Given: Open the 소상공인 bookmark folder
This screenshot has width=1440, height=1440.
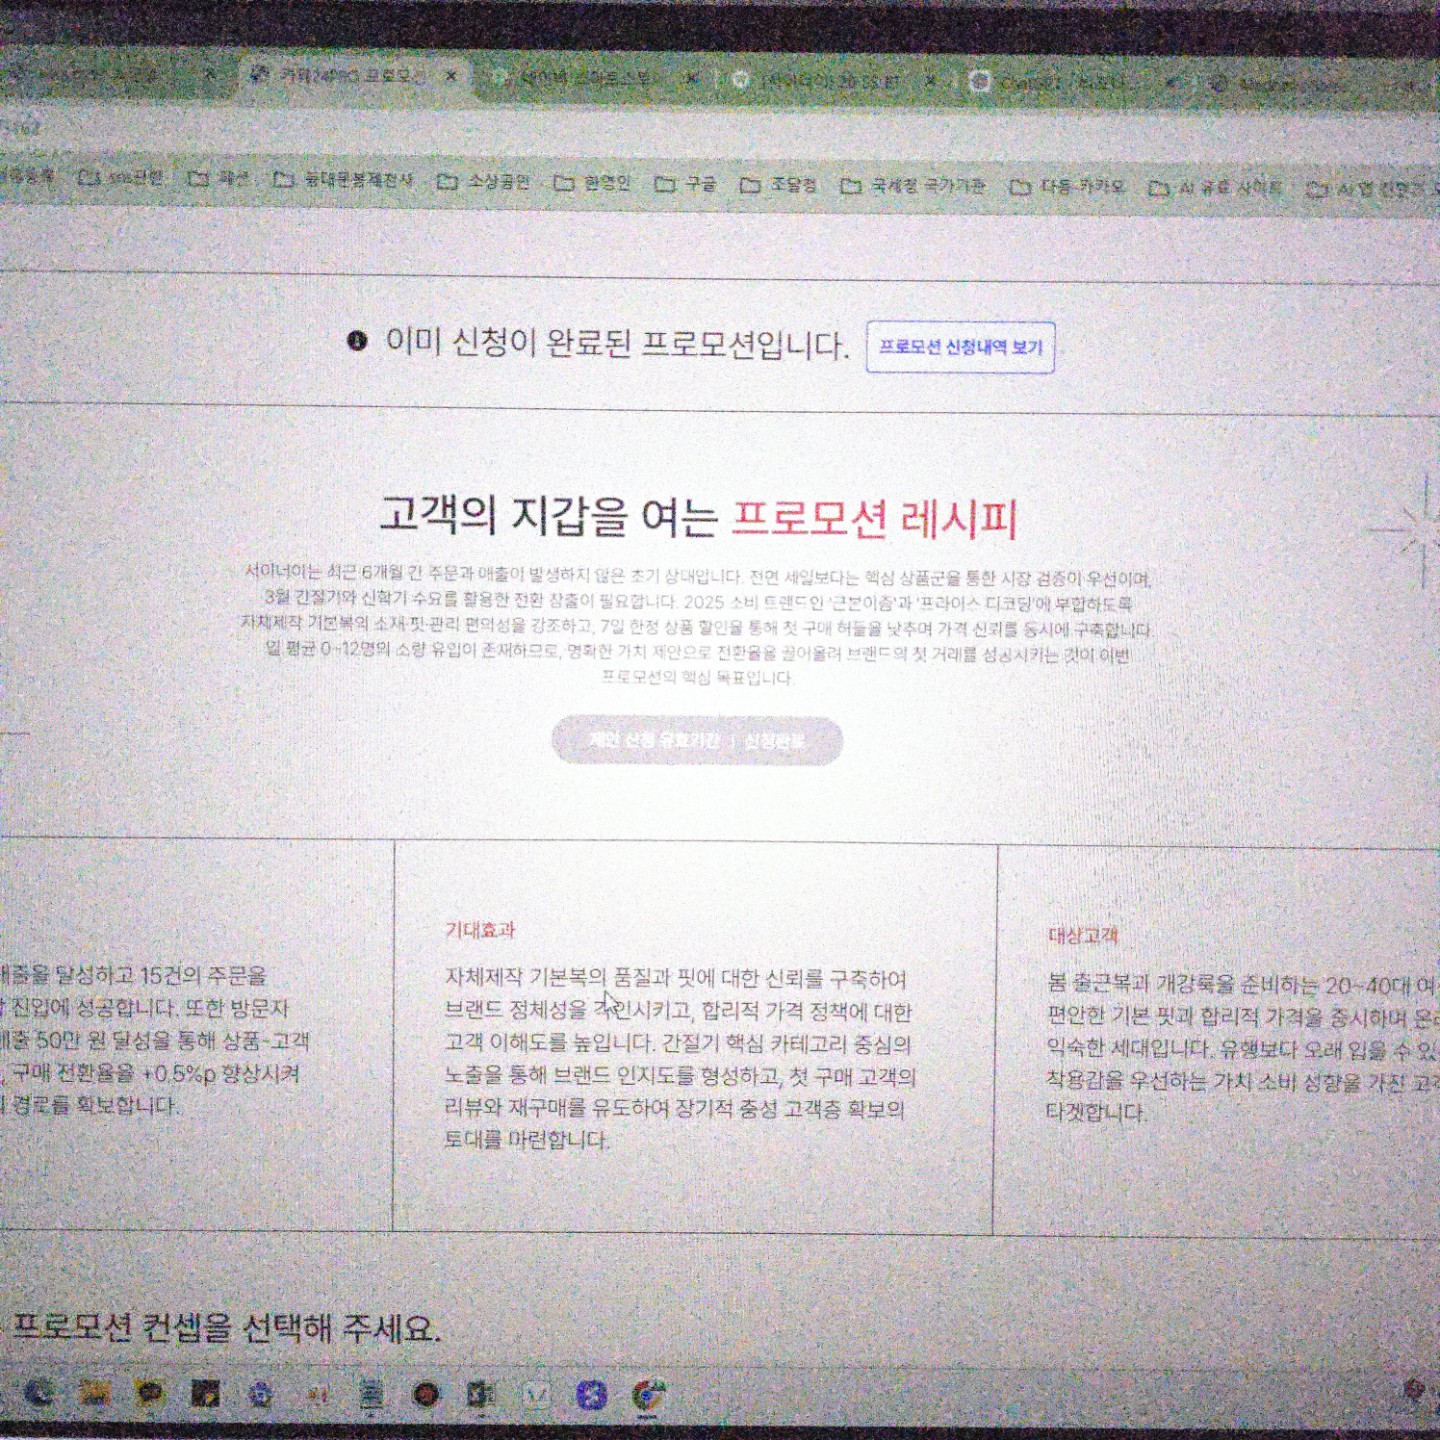Looking at the screenshot, I should 484,181.
